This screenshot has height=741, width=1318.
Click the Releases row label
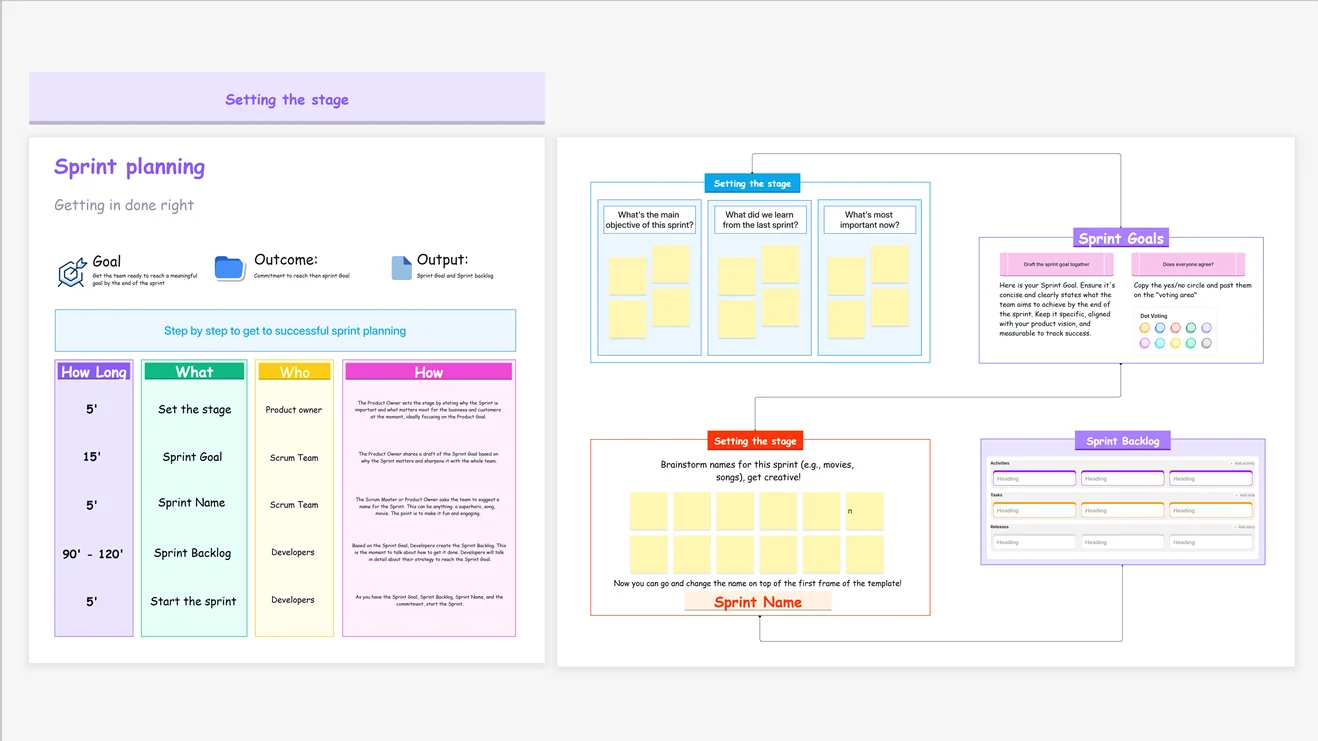pyautogui.click(x=999, y=527)
